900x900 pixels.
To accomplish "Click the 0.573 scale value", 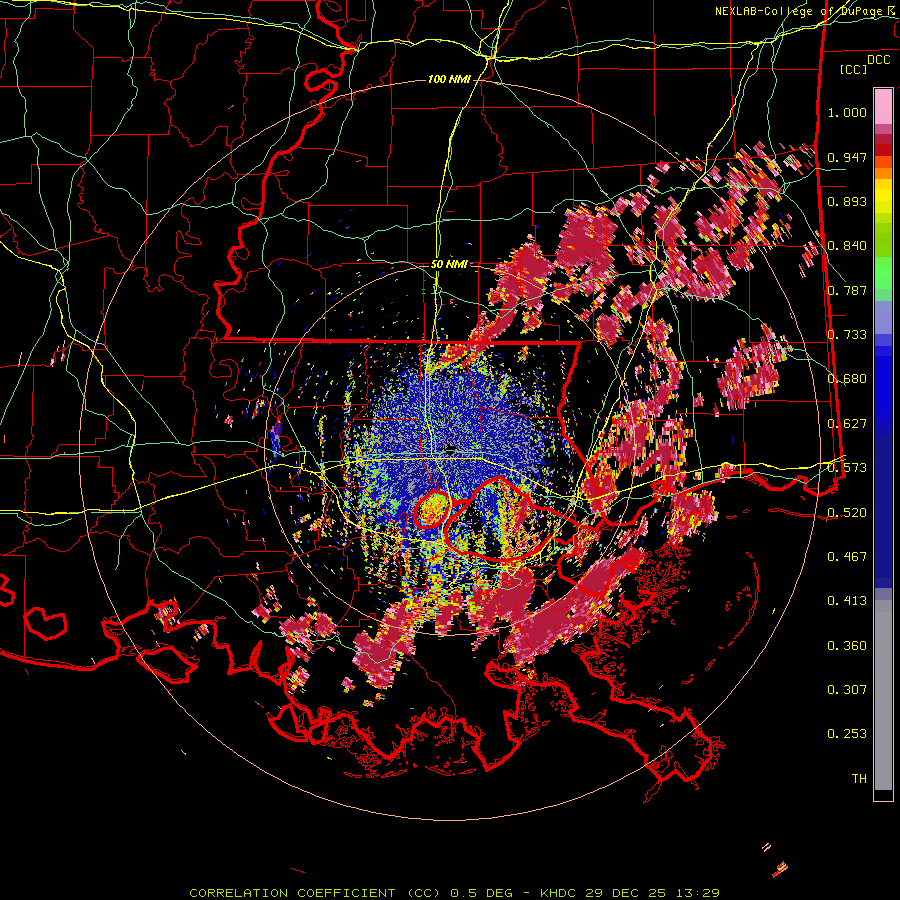I will click(x=847, y=468).
